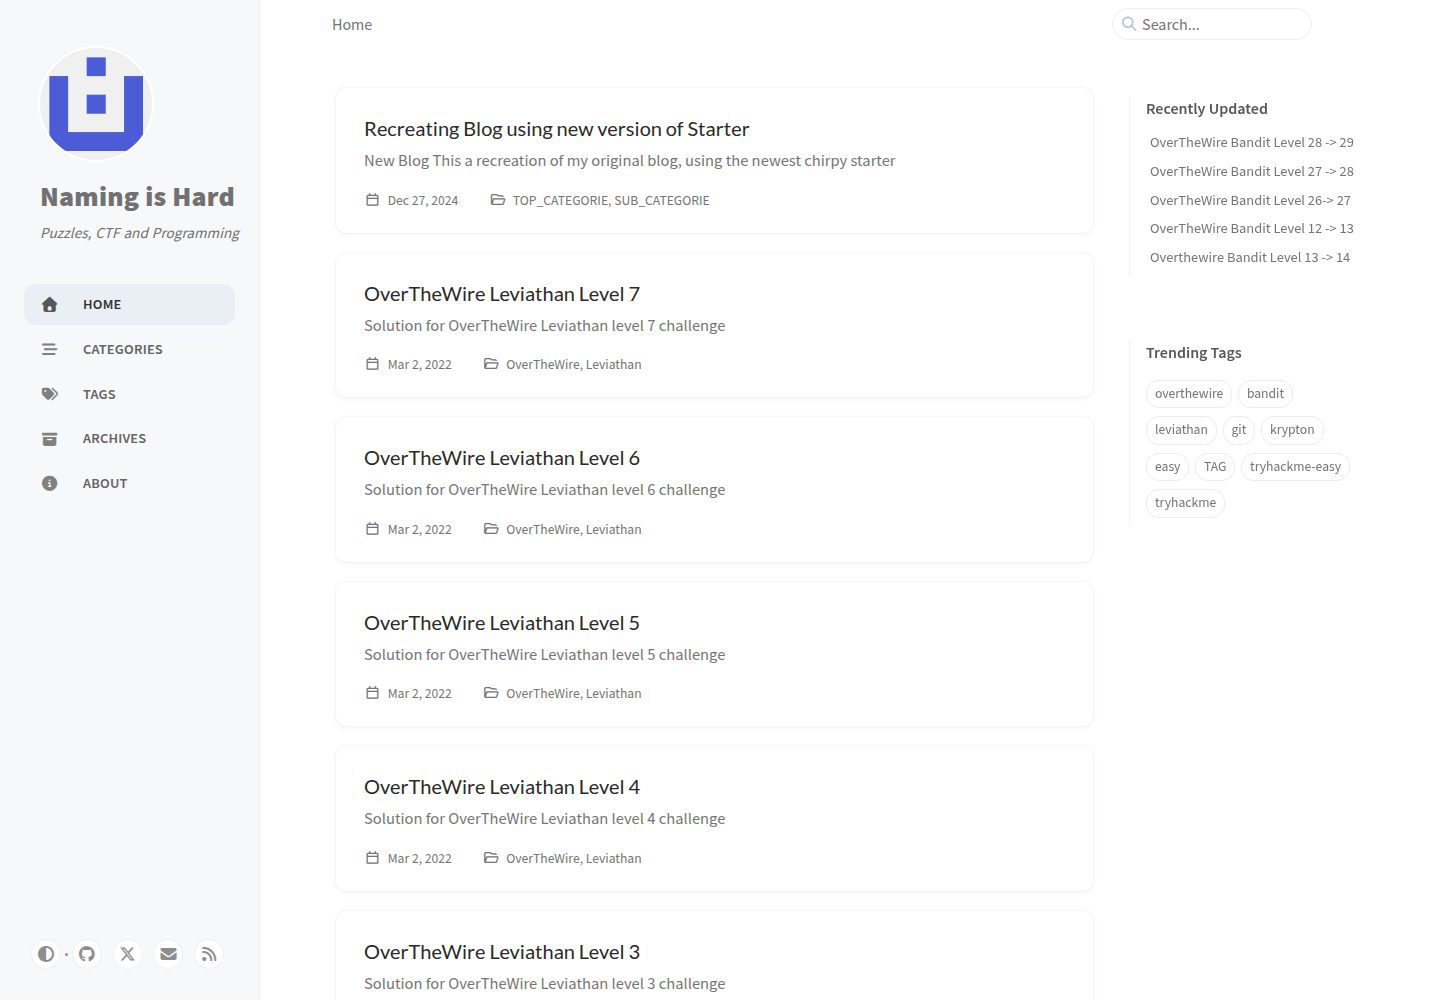Screen dimensions: 1440x1000
Task: Click the Categories list icon in the sidebar
Action: (x=49, y=349)
